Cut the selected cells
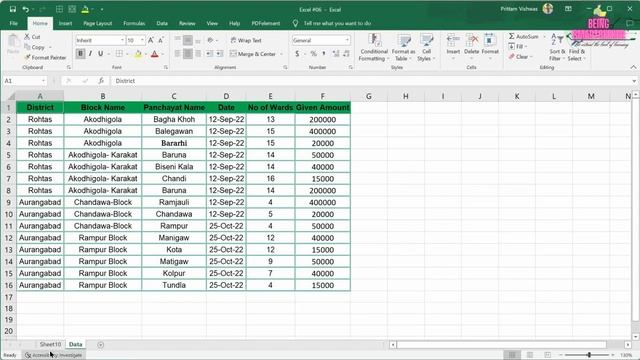640x360 pixels. 32,37
